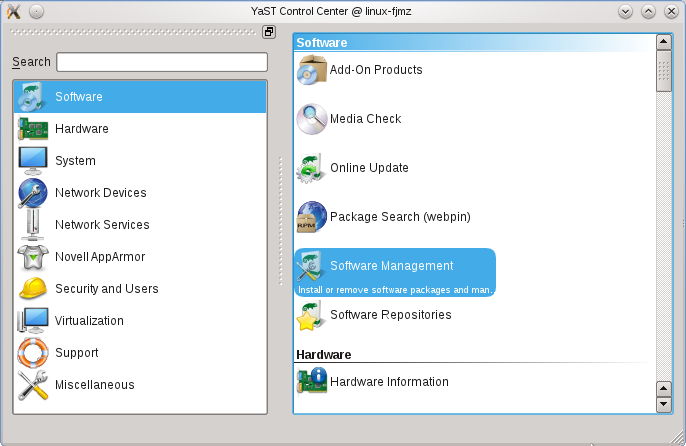Select Virtualization category label
Screen dimensions: 686x446
89,320
